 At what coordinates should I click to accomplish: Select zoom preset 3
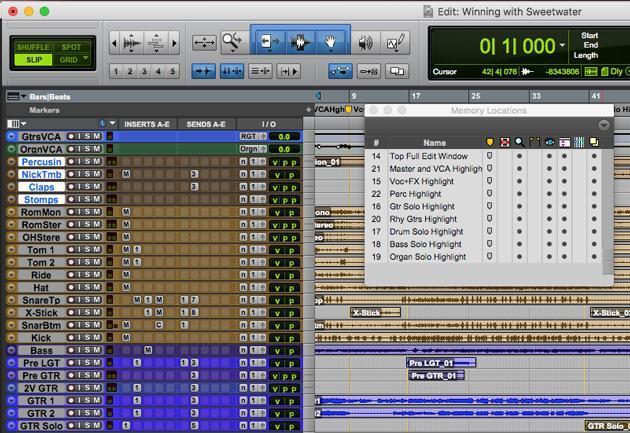point(144,71)
